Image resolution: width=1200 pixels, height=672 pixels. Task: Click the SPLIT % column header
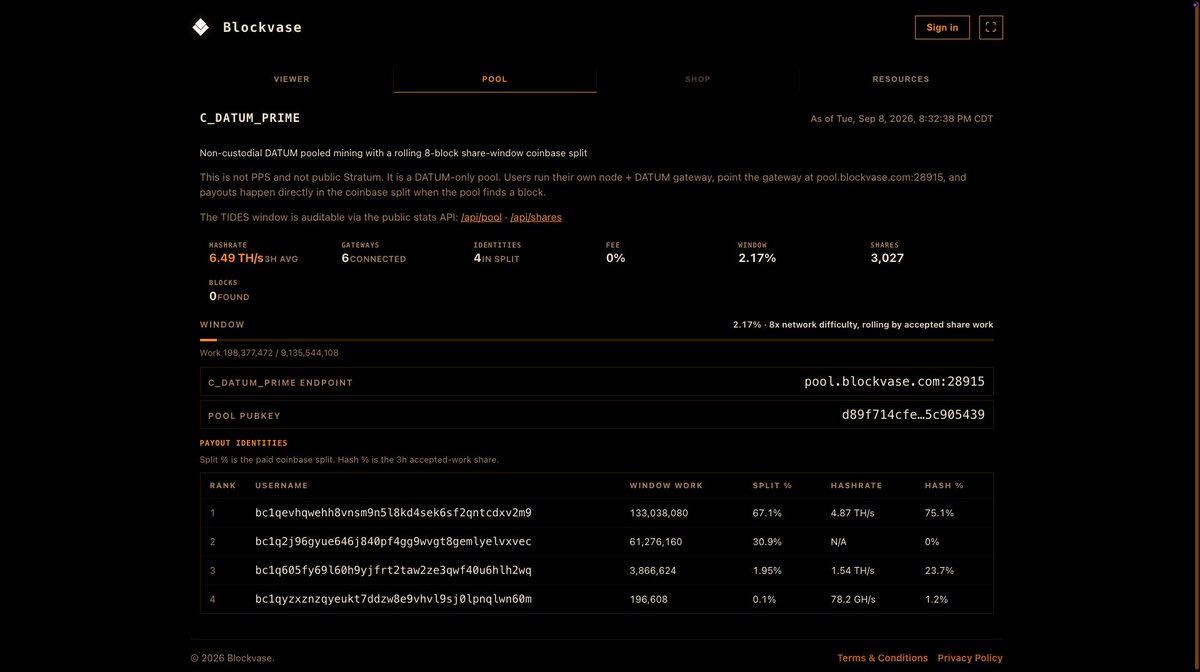tap(772, 485)
